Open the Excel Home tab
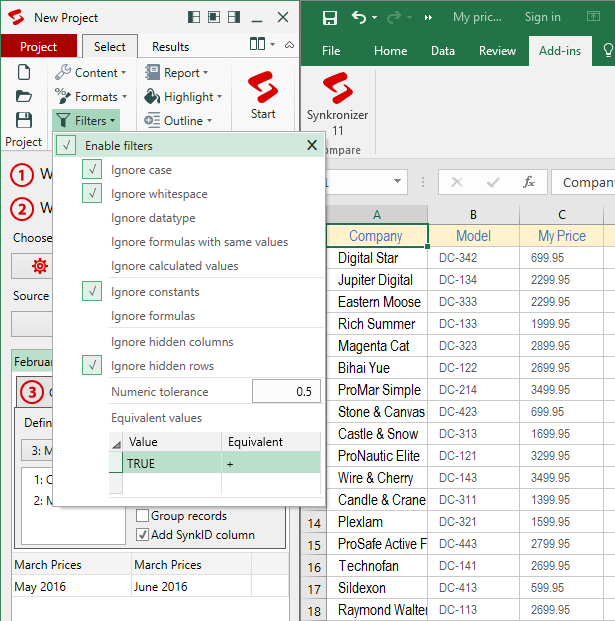The height and width of the screenshot is (621, 615). click(390, 51)
